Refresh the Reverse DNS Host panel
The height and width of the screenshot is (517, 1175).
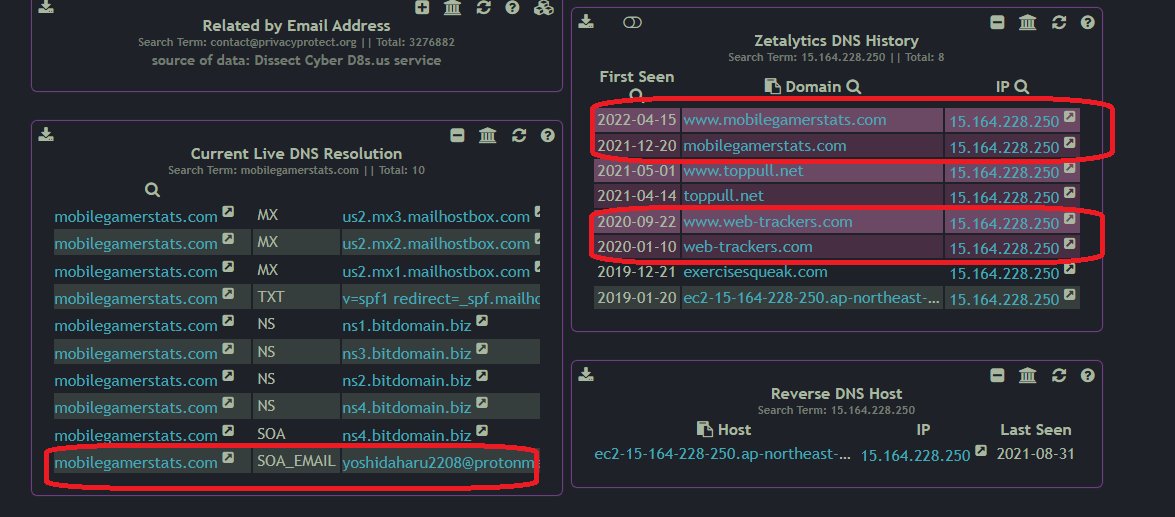tap(1059, 375)
